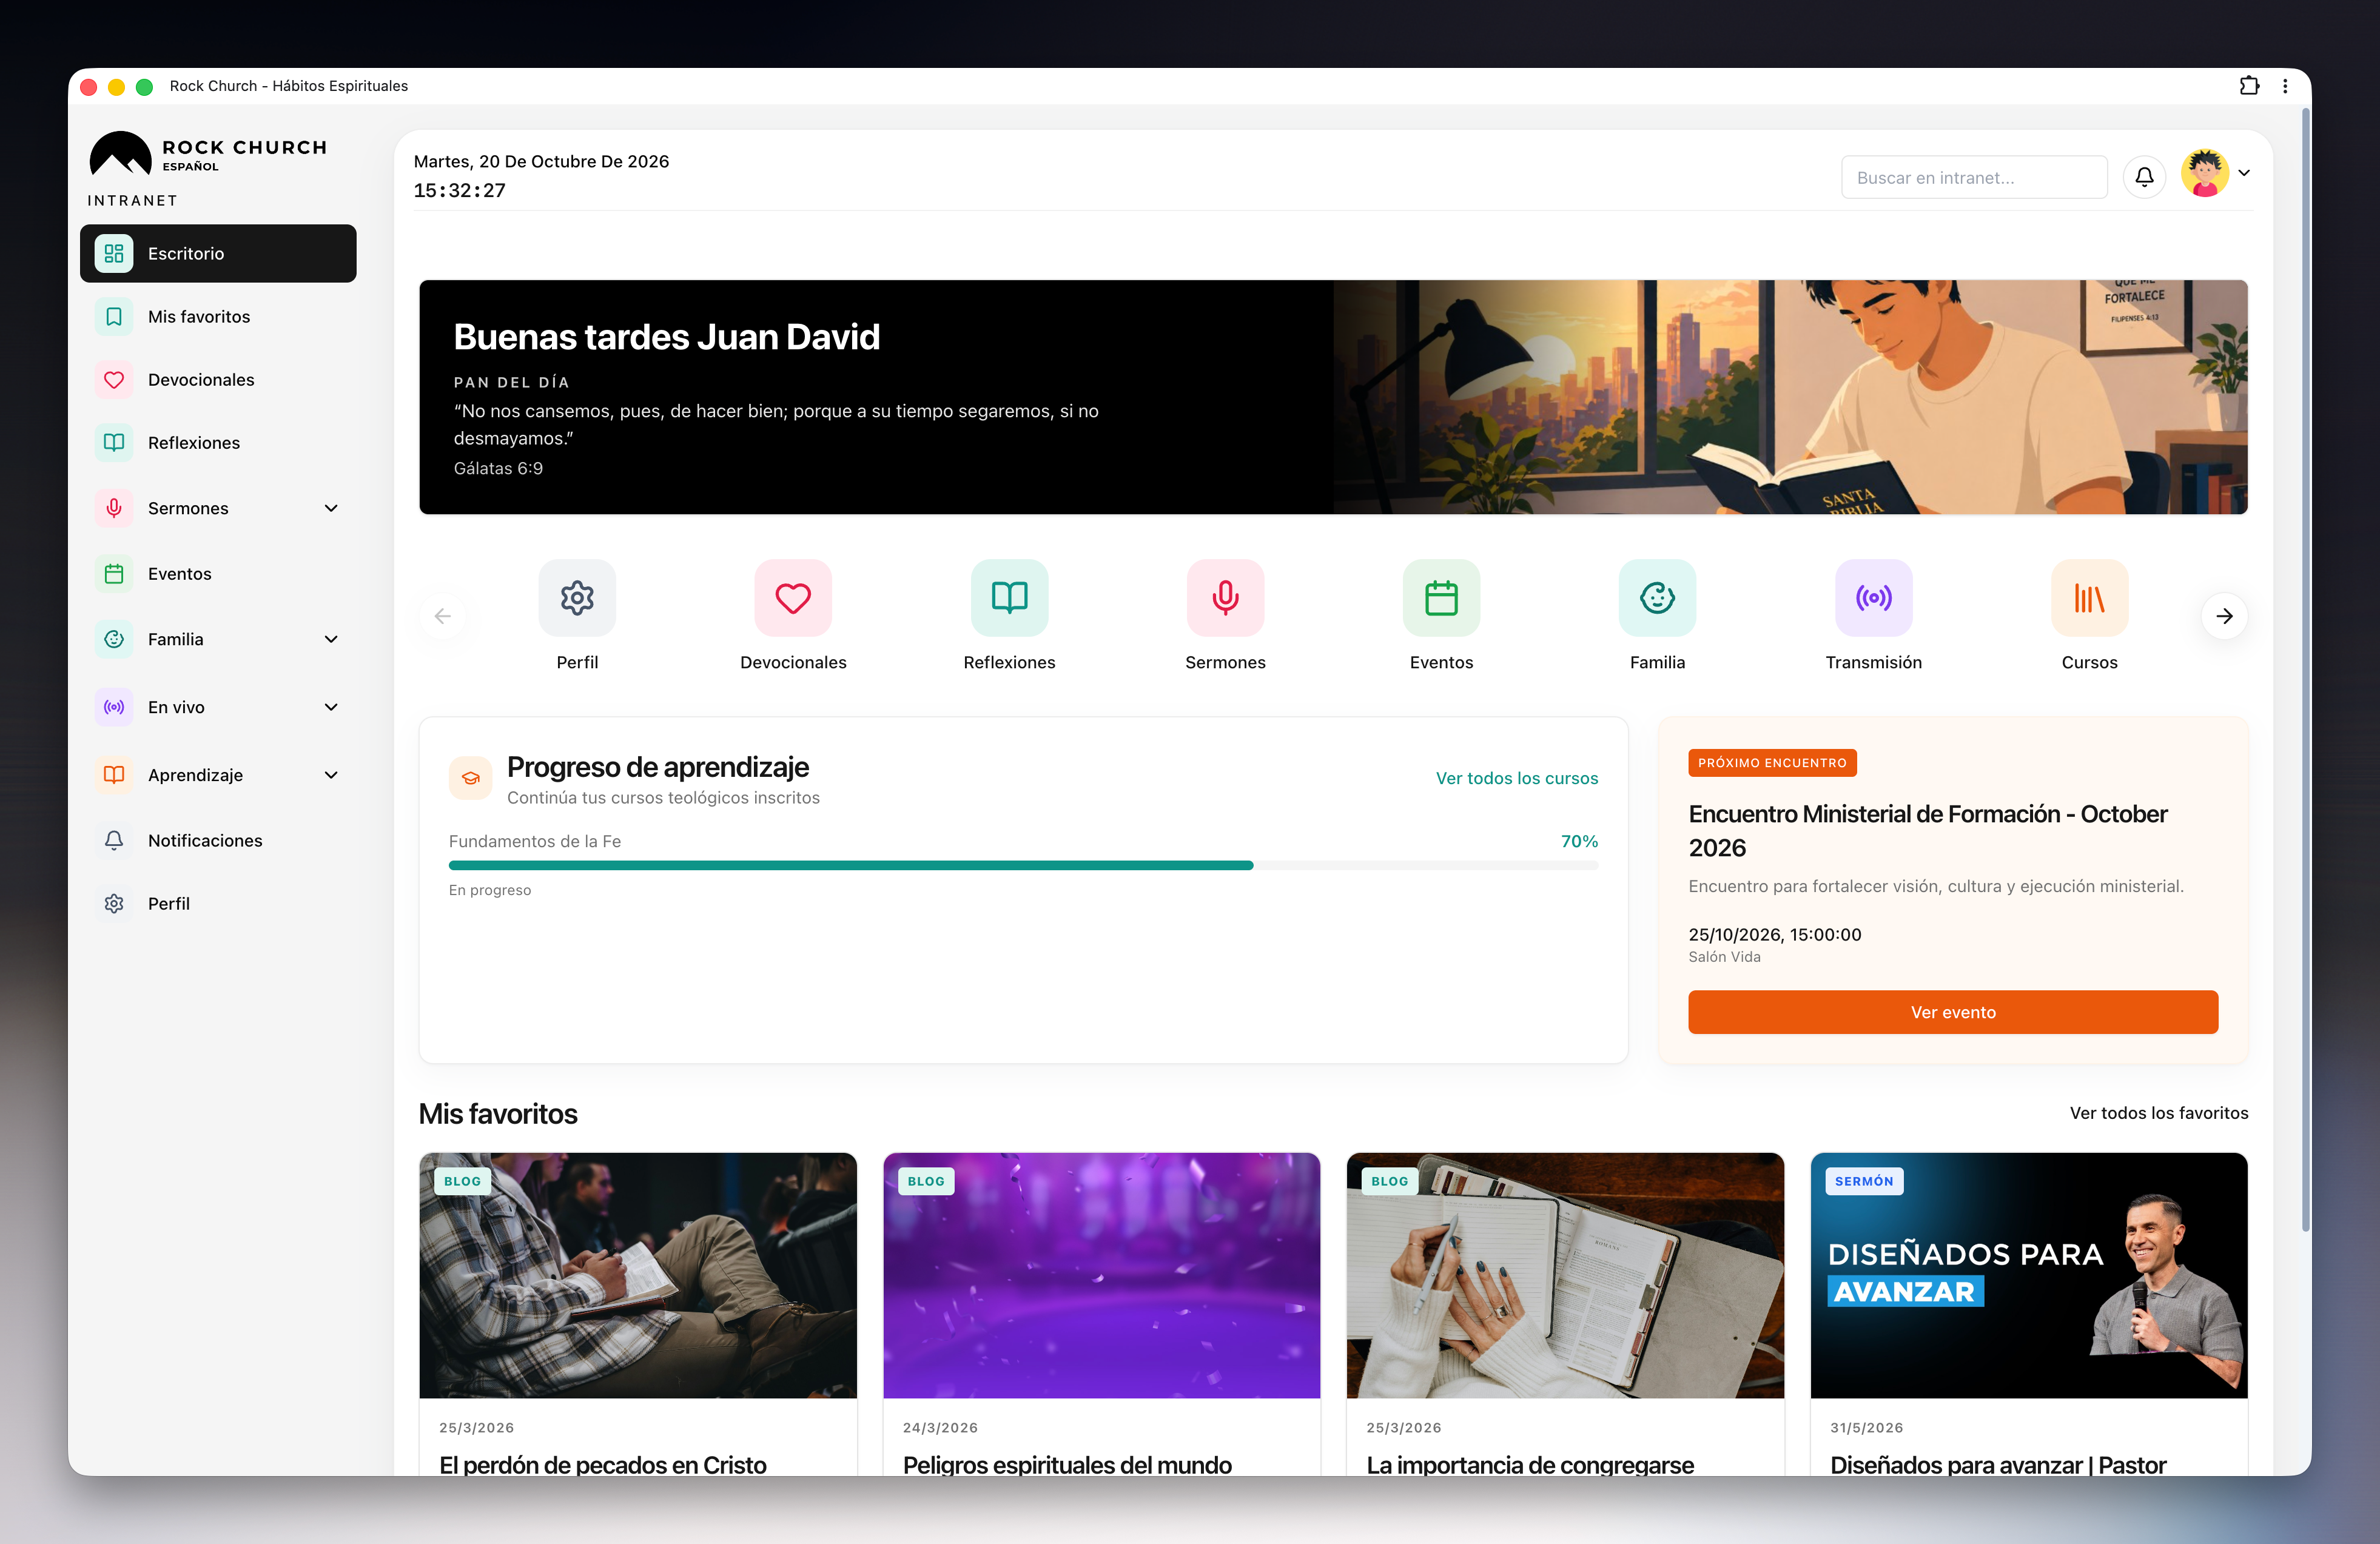Screen dimensions: 2380x1544
Task: Click the left arrow of shortcut carousel
Action: pyautogui.click(x=443, y=616)
